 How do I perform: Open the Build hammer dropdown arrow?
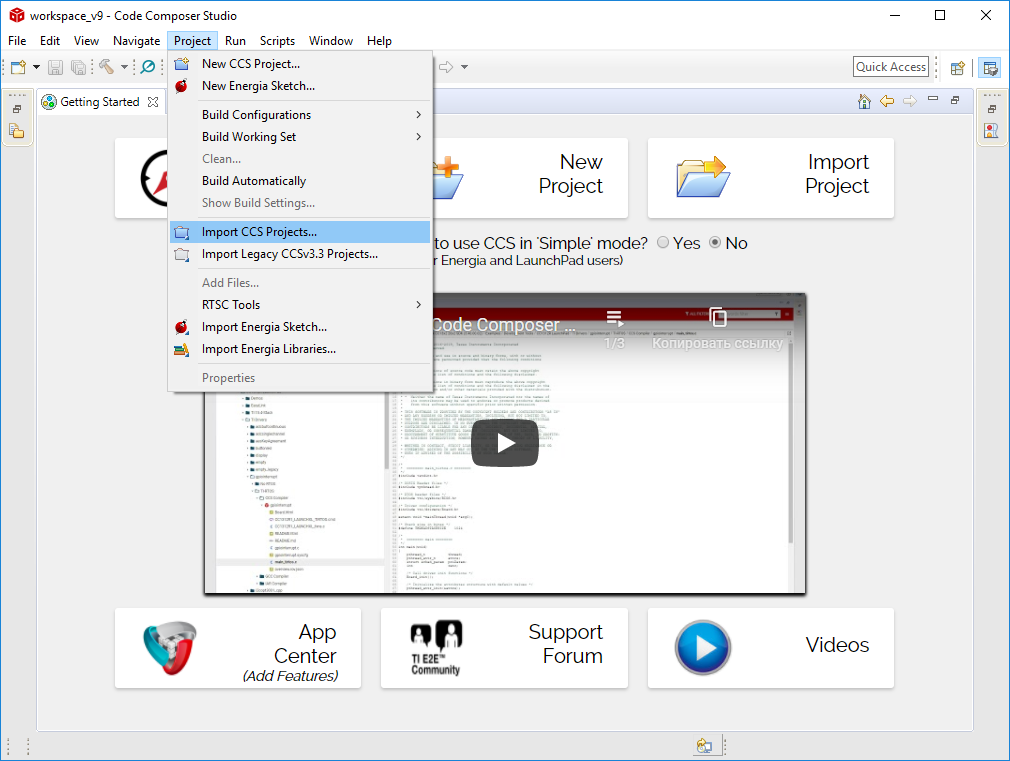124,67
